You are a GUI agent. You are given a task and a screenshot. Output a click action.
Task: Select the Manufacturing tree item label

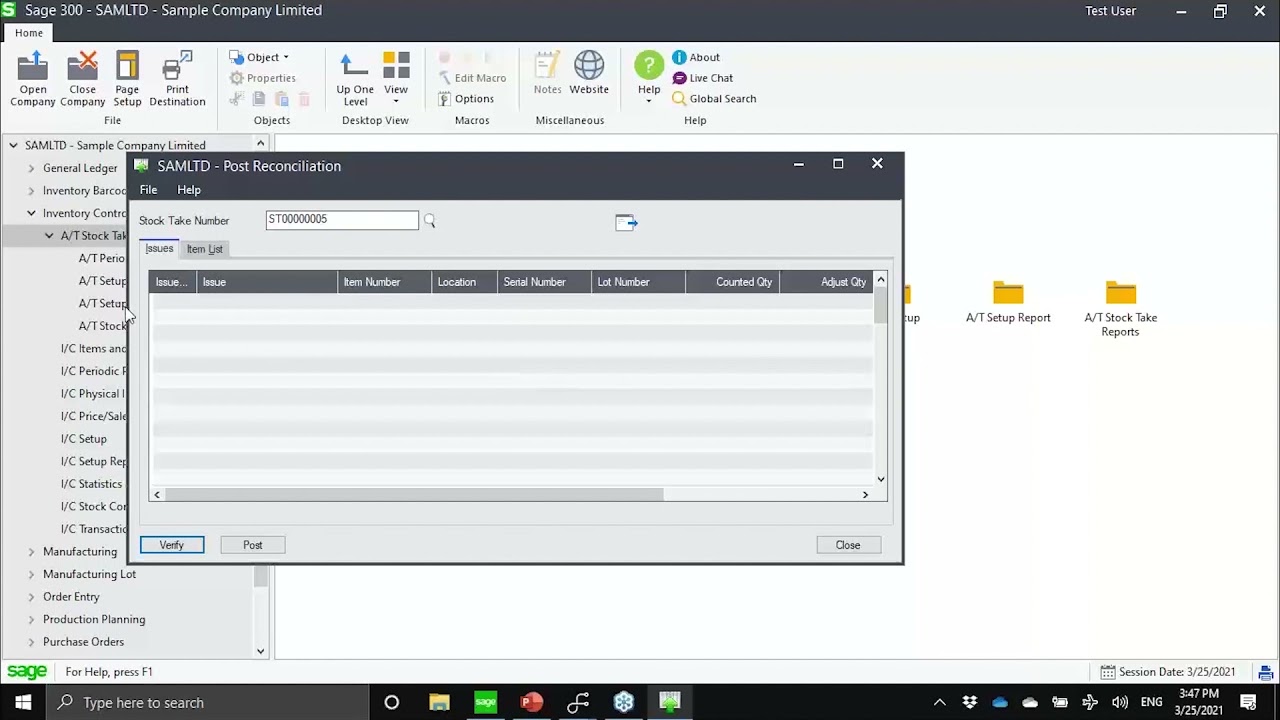[80, 552]
